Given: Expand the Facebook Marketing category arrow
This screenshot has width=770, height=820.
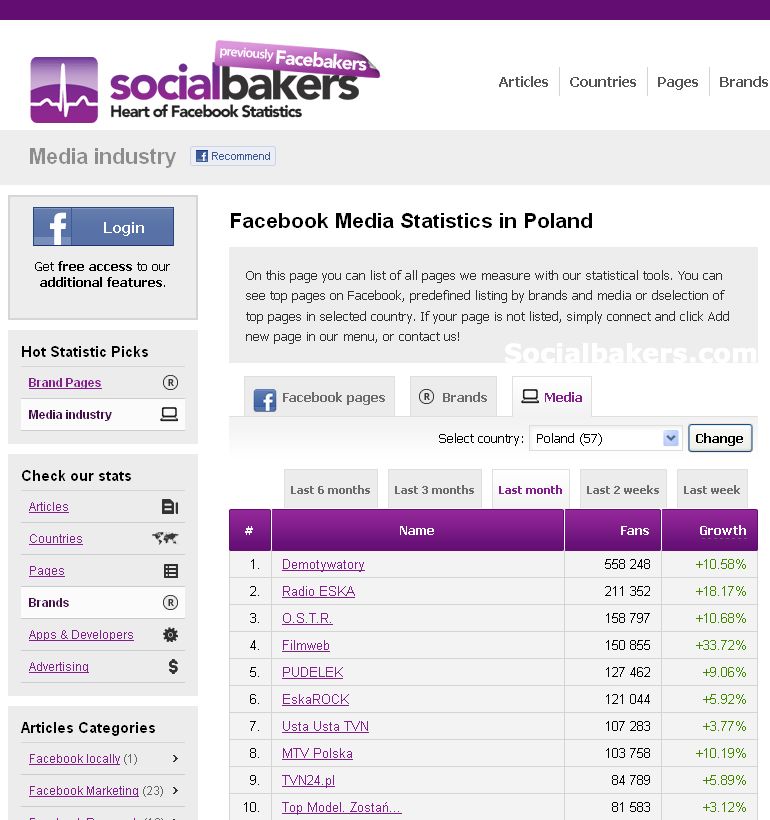Looking at the screenshot, I should (175, 790).
